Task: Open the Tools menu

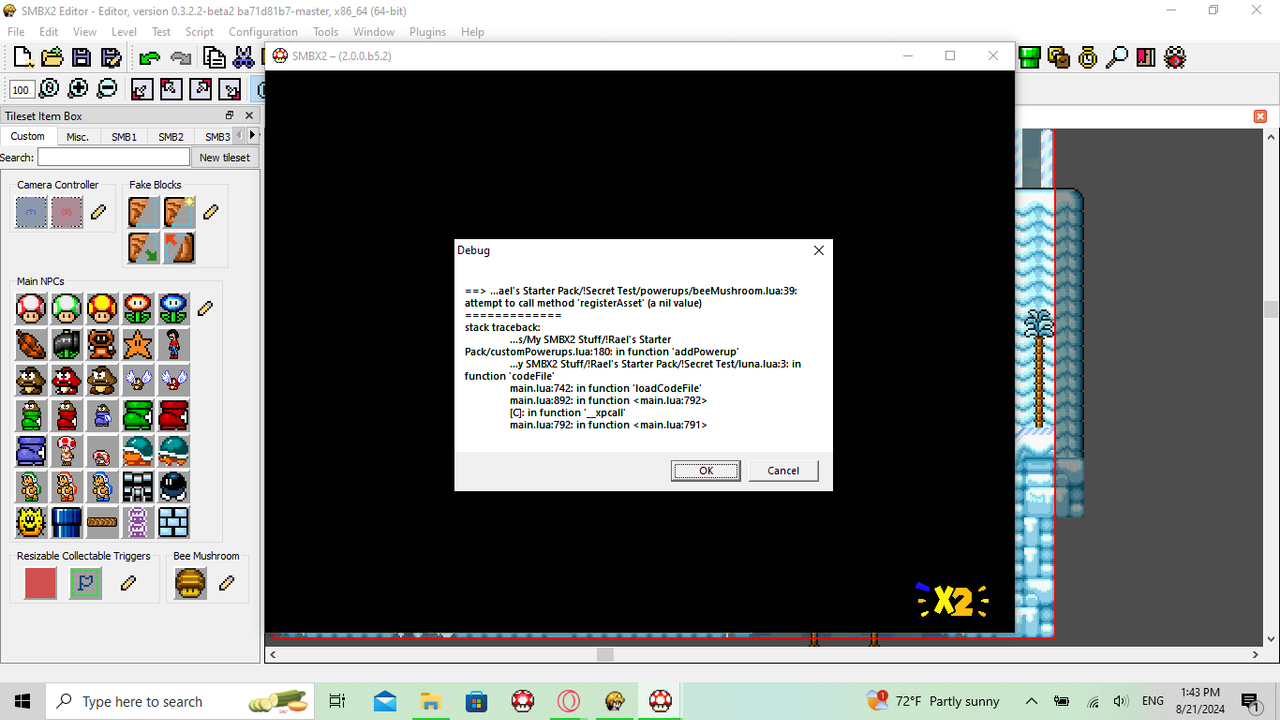Action: (325, 31)
